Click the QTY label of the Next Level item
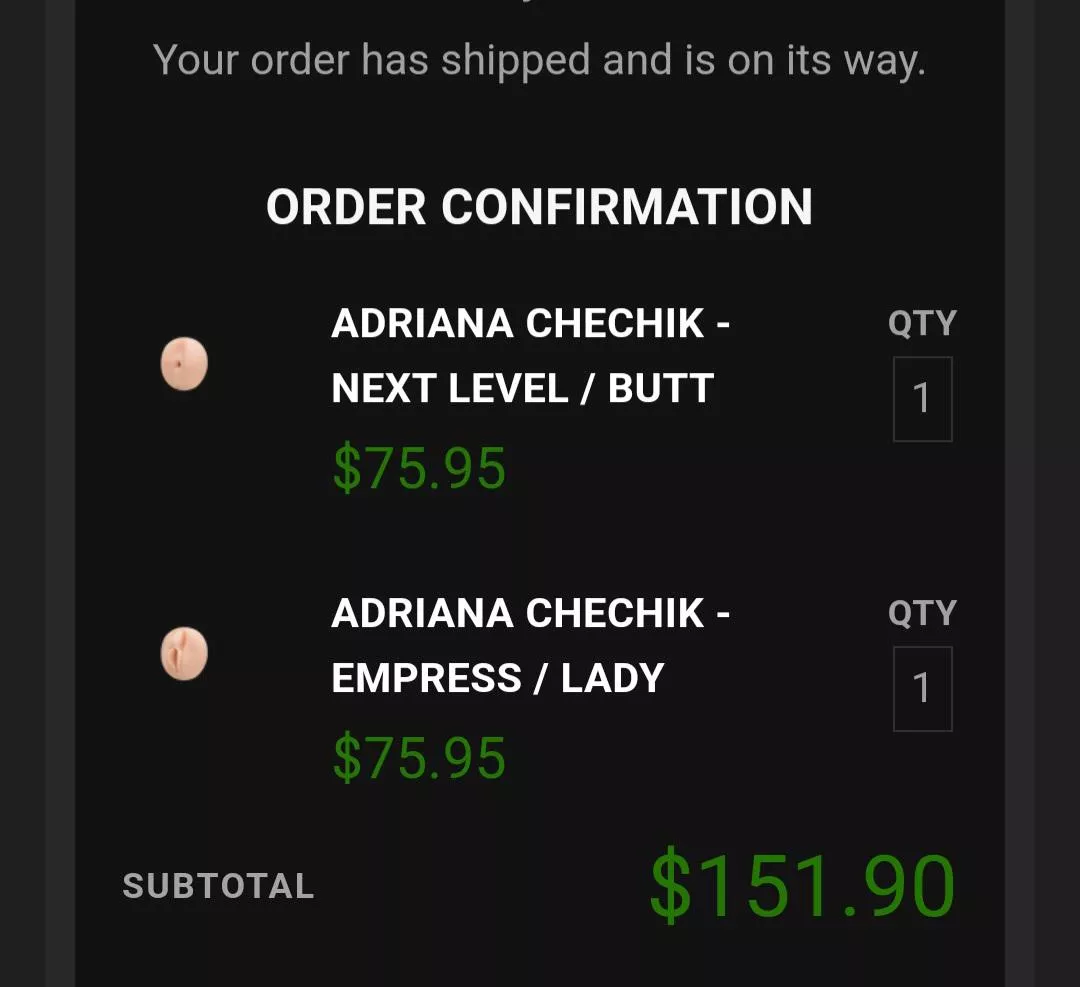1080x987 pixels. coord(922,323)
